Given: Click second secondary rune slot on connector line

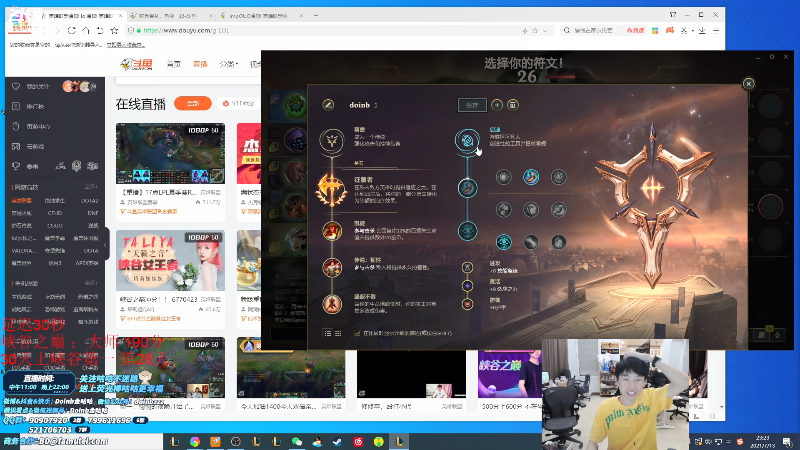Looking at the screenshot, I should click(x=467, y=231).
